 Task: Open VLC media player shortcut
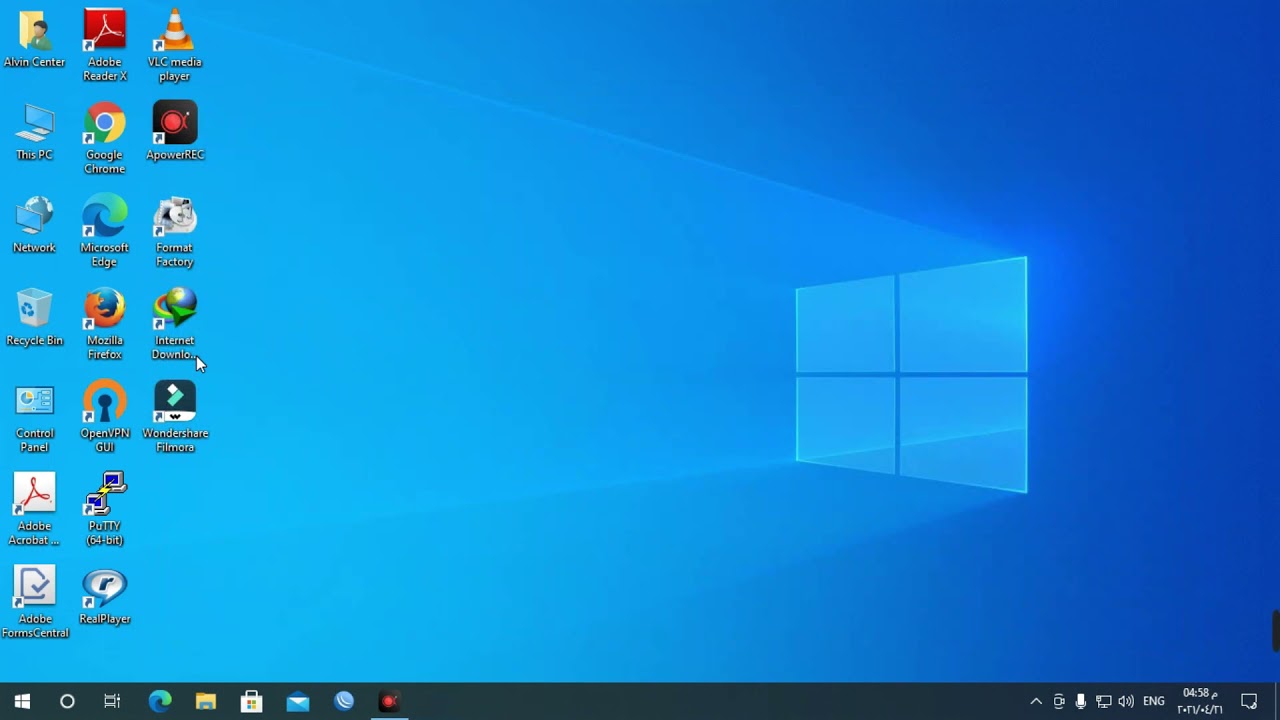(175, 45)
